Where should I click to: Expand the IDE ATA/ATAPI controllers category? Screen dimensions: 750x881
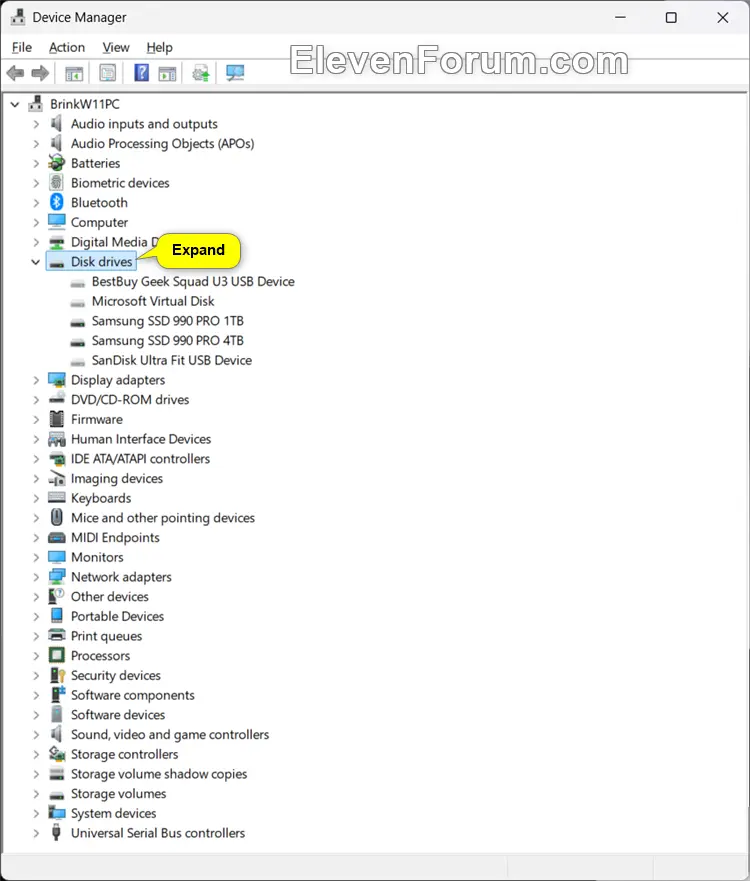[x=36, y=459]
